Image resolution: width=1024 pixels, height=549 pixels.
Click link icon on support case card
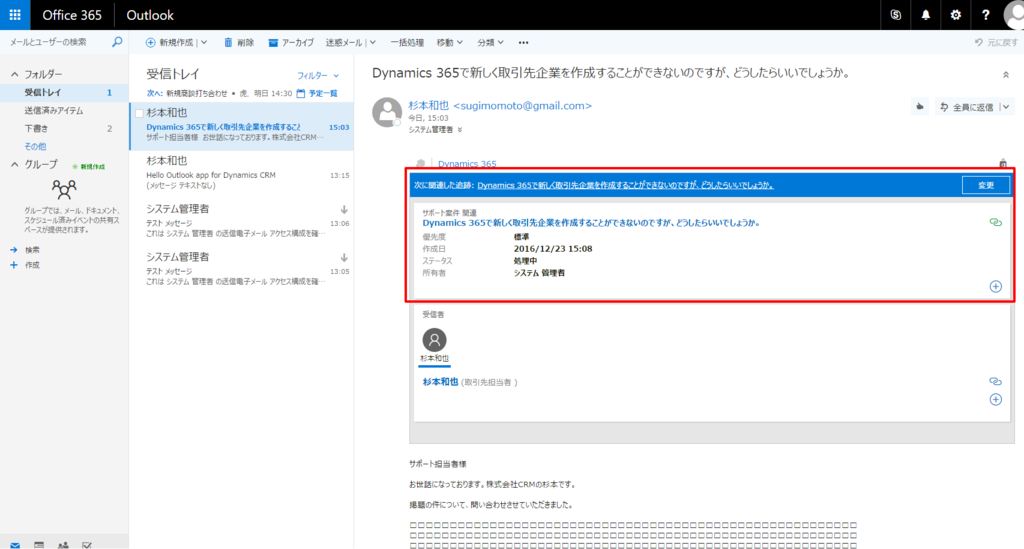995,223
